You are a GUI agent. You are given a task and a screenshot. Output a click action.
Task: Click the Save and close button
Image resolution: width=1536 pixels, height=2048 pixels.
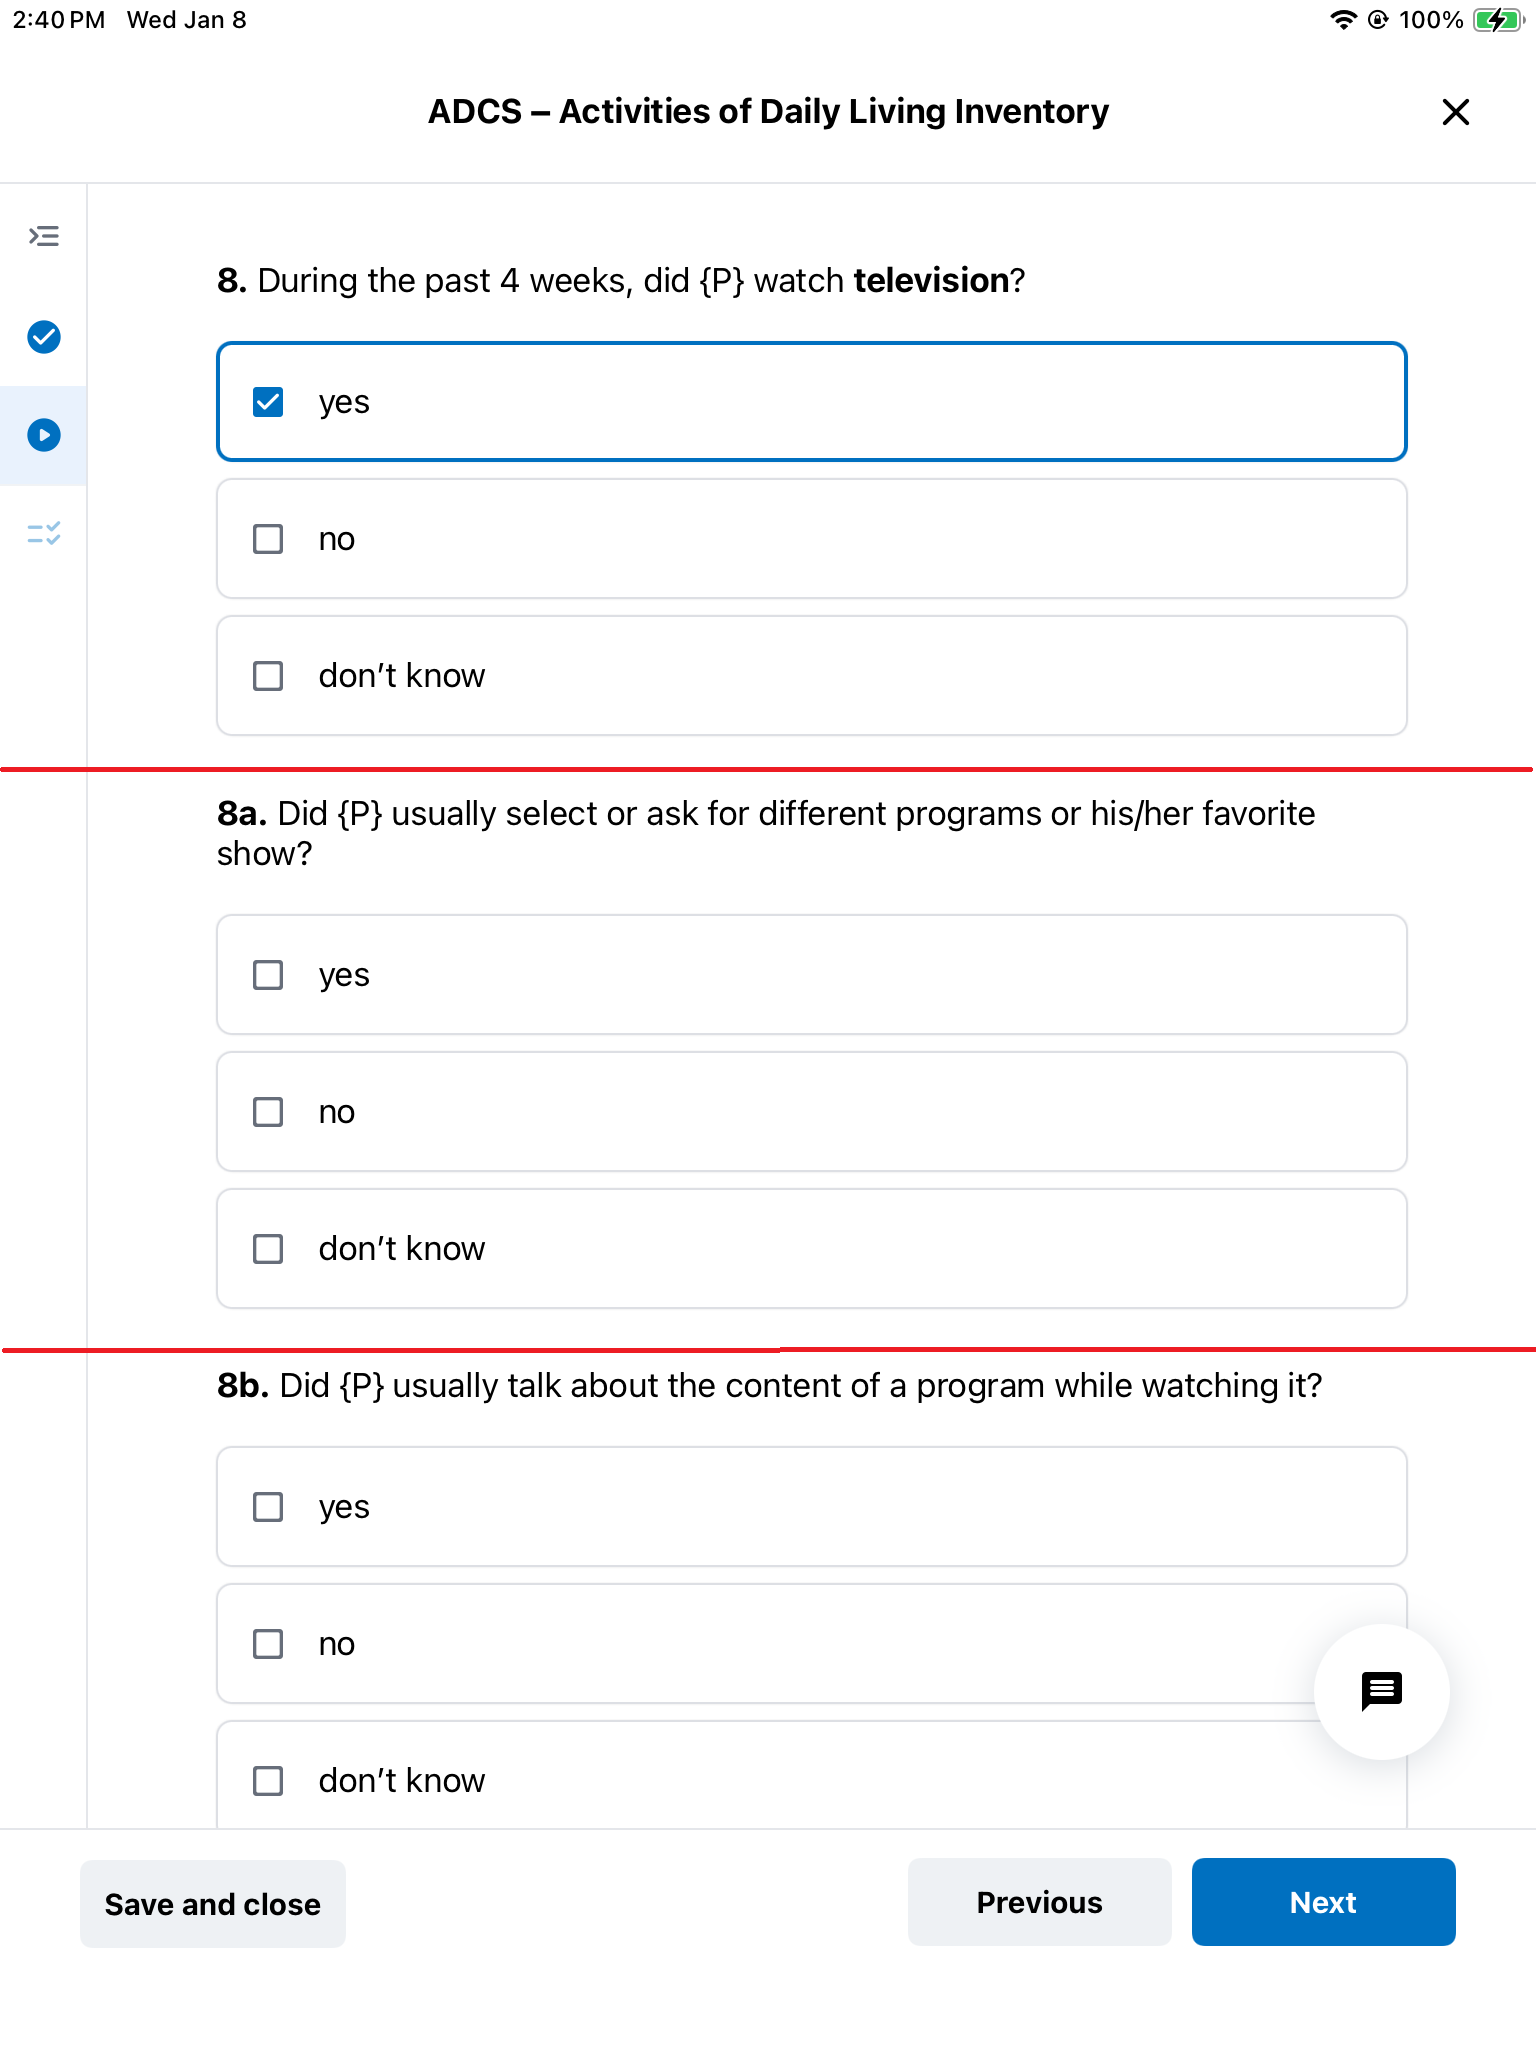tap(213, 1904)
